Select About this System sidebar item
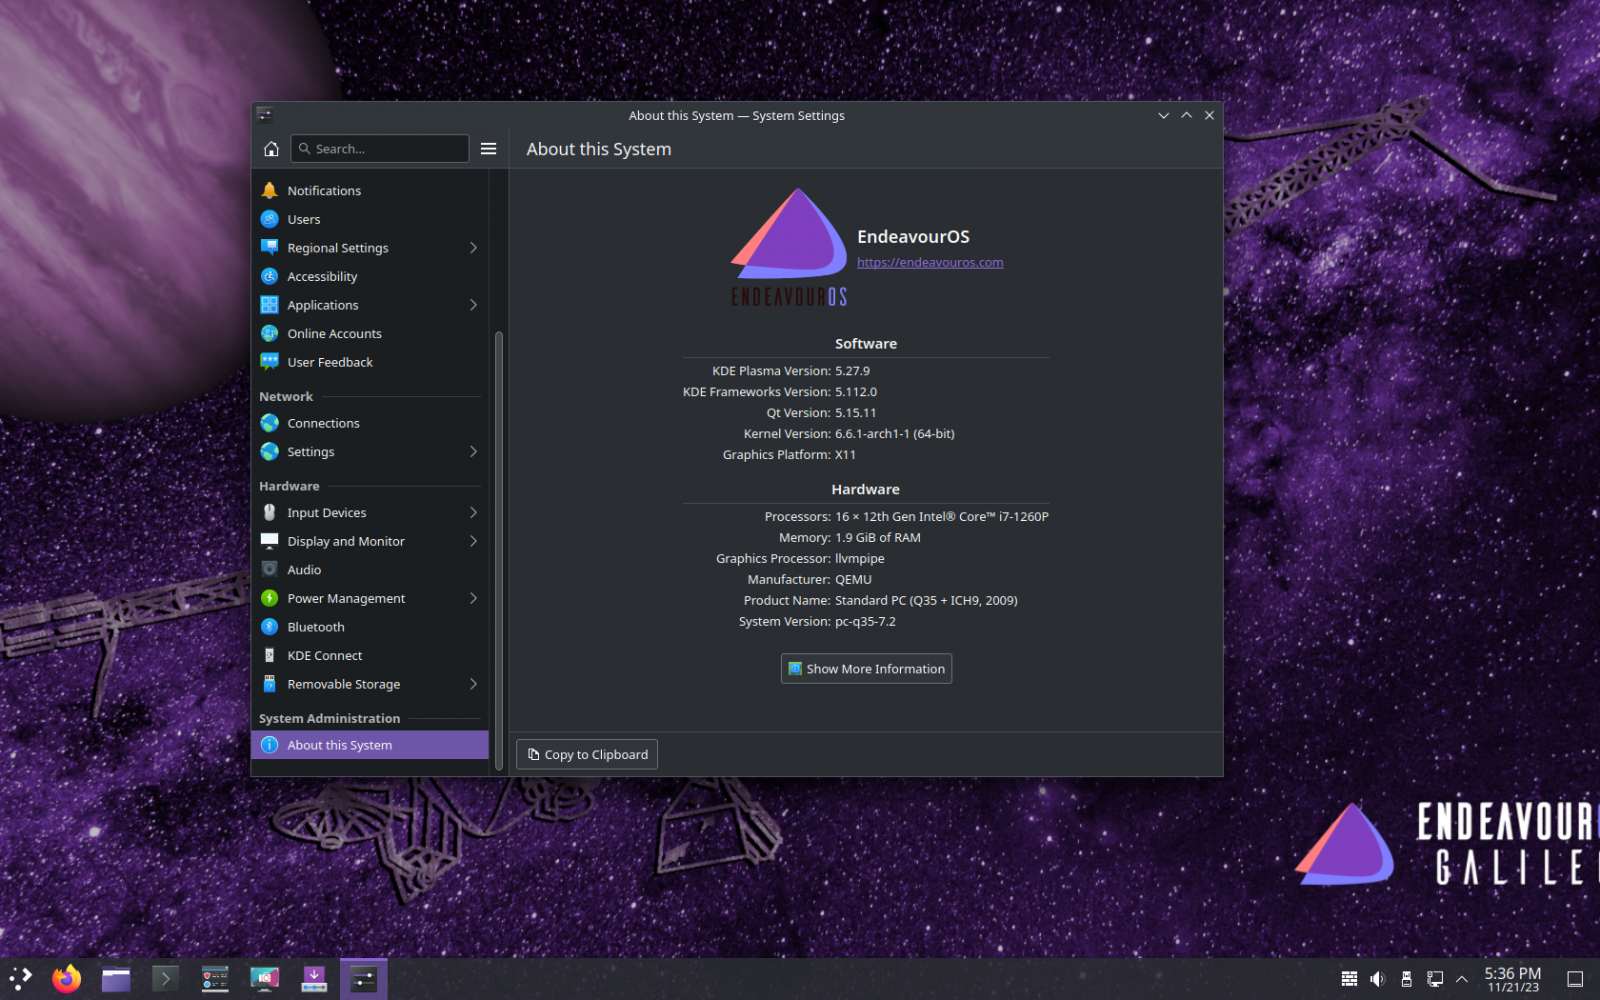The width and height of the screenshot is (1600, 1000). pos(340,745)
